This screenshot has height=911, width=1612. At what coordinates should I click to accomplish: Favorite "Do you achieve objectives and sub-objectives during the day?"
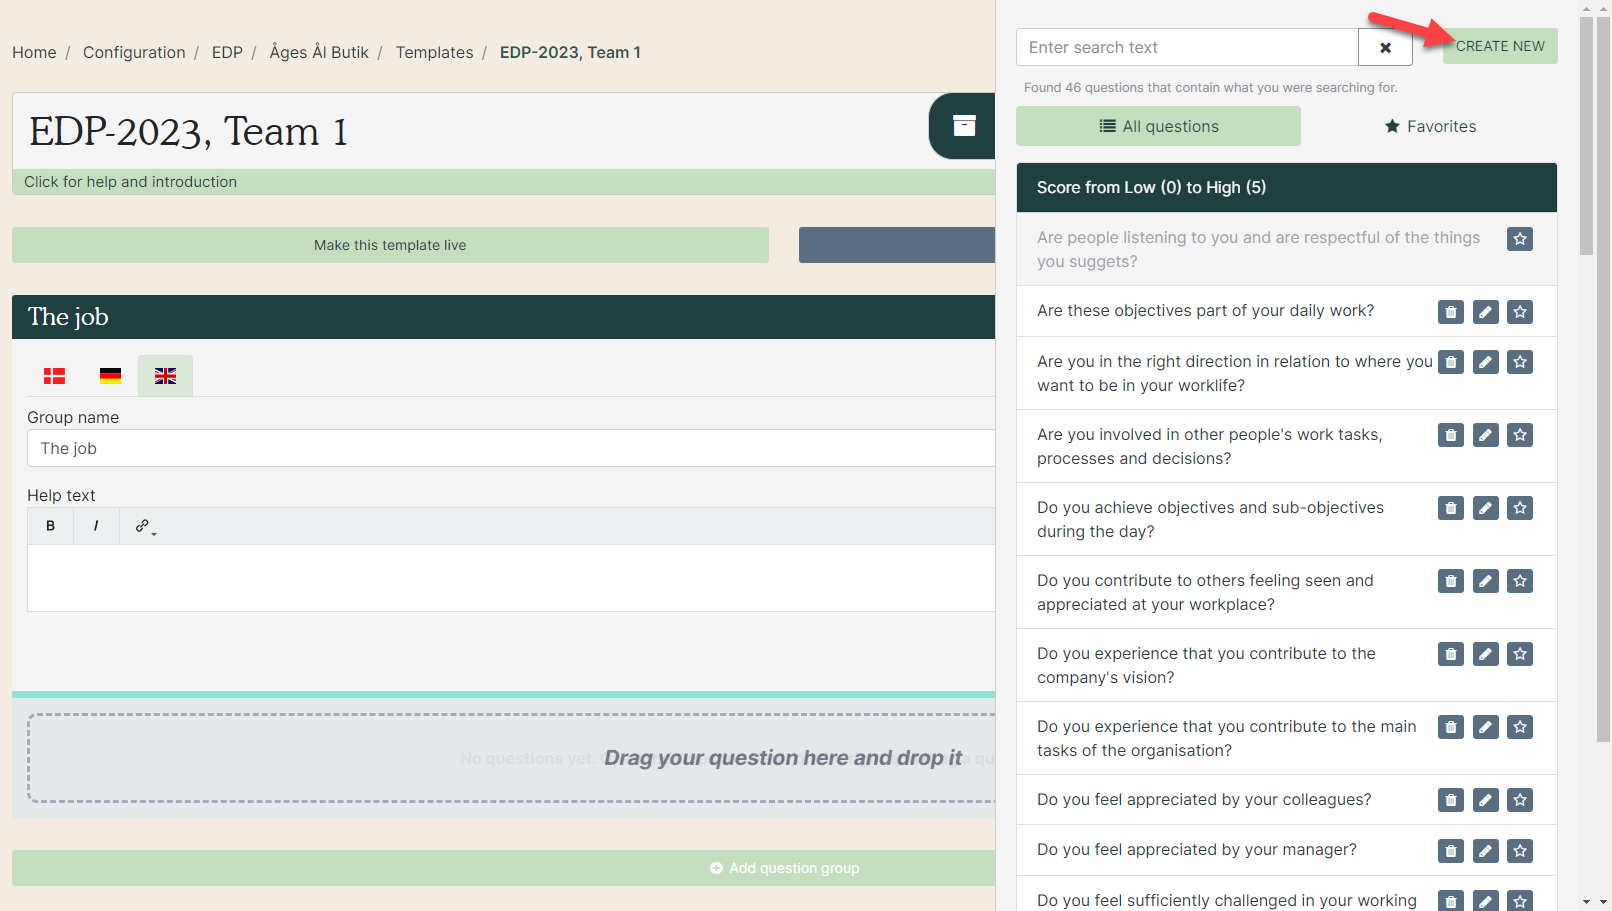click(1520, 508)
